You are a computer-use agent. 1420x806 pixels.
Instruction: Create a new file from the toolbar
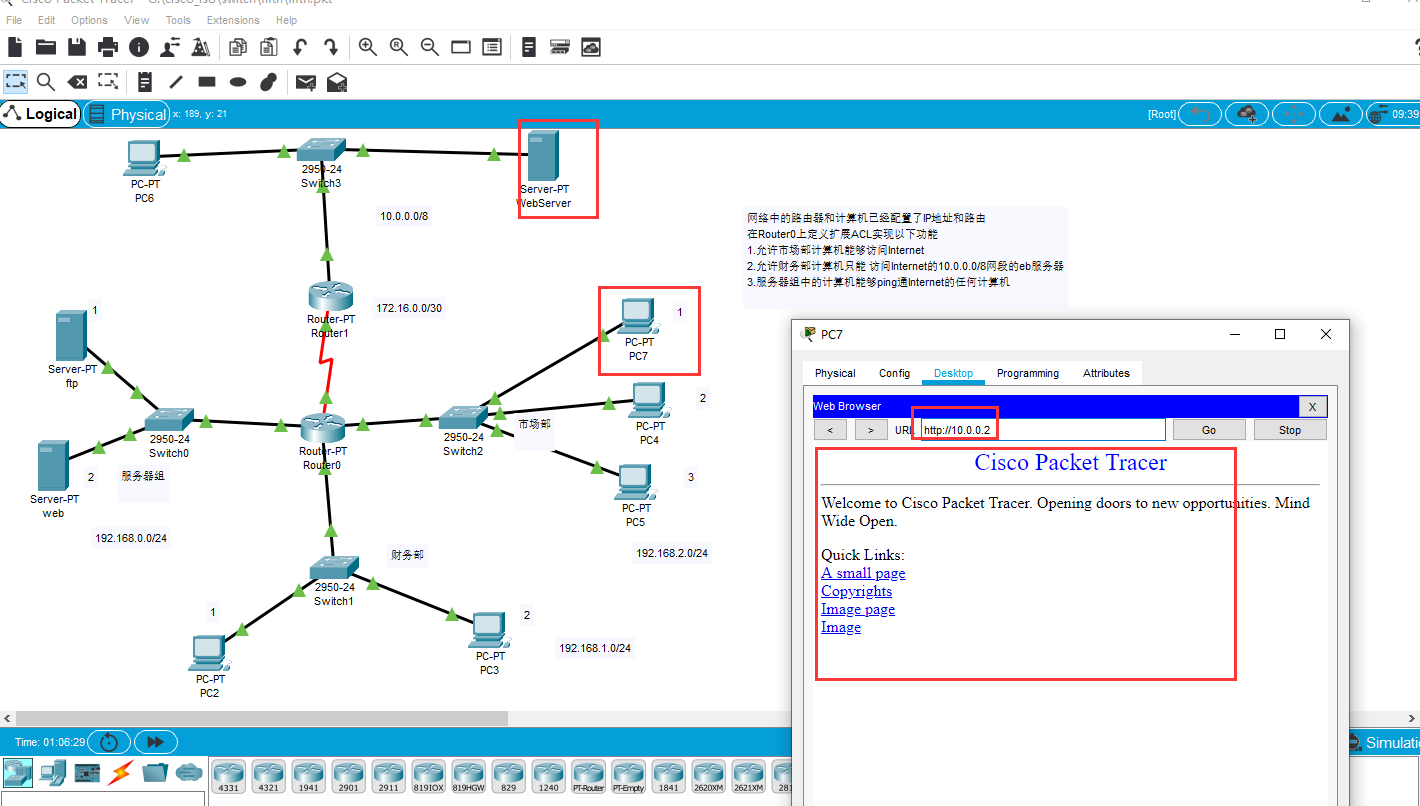(15, 47)
